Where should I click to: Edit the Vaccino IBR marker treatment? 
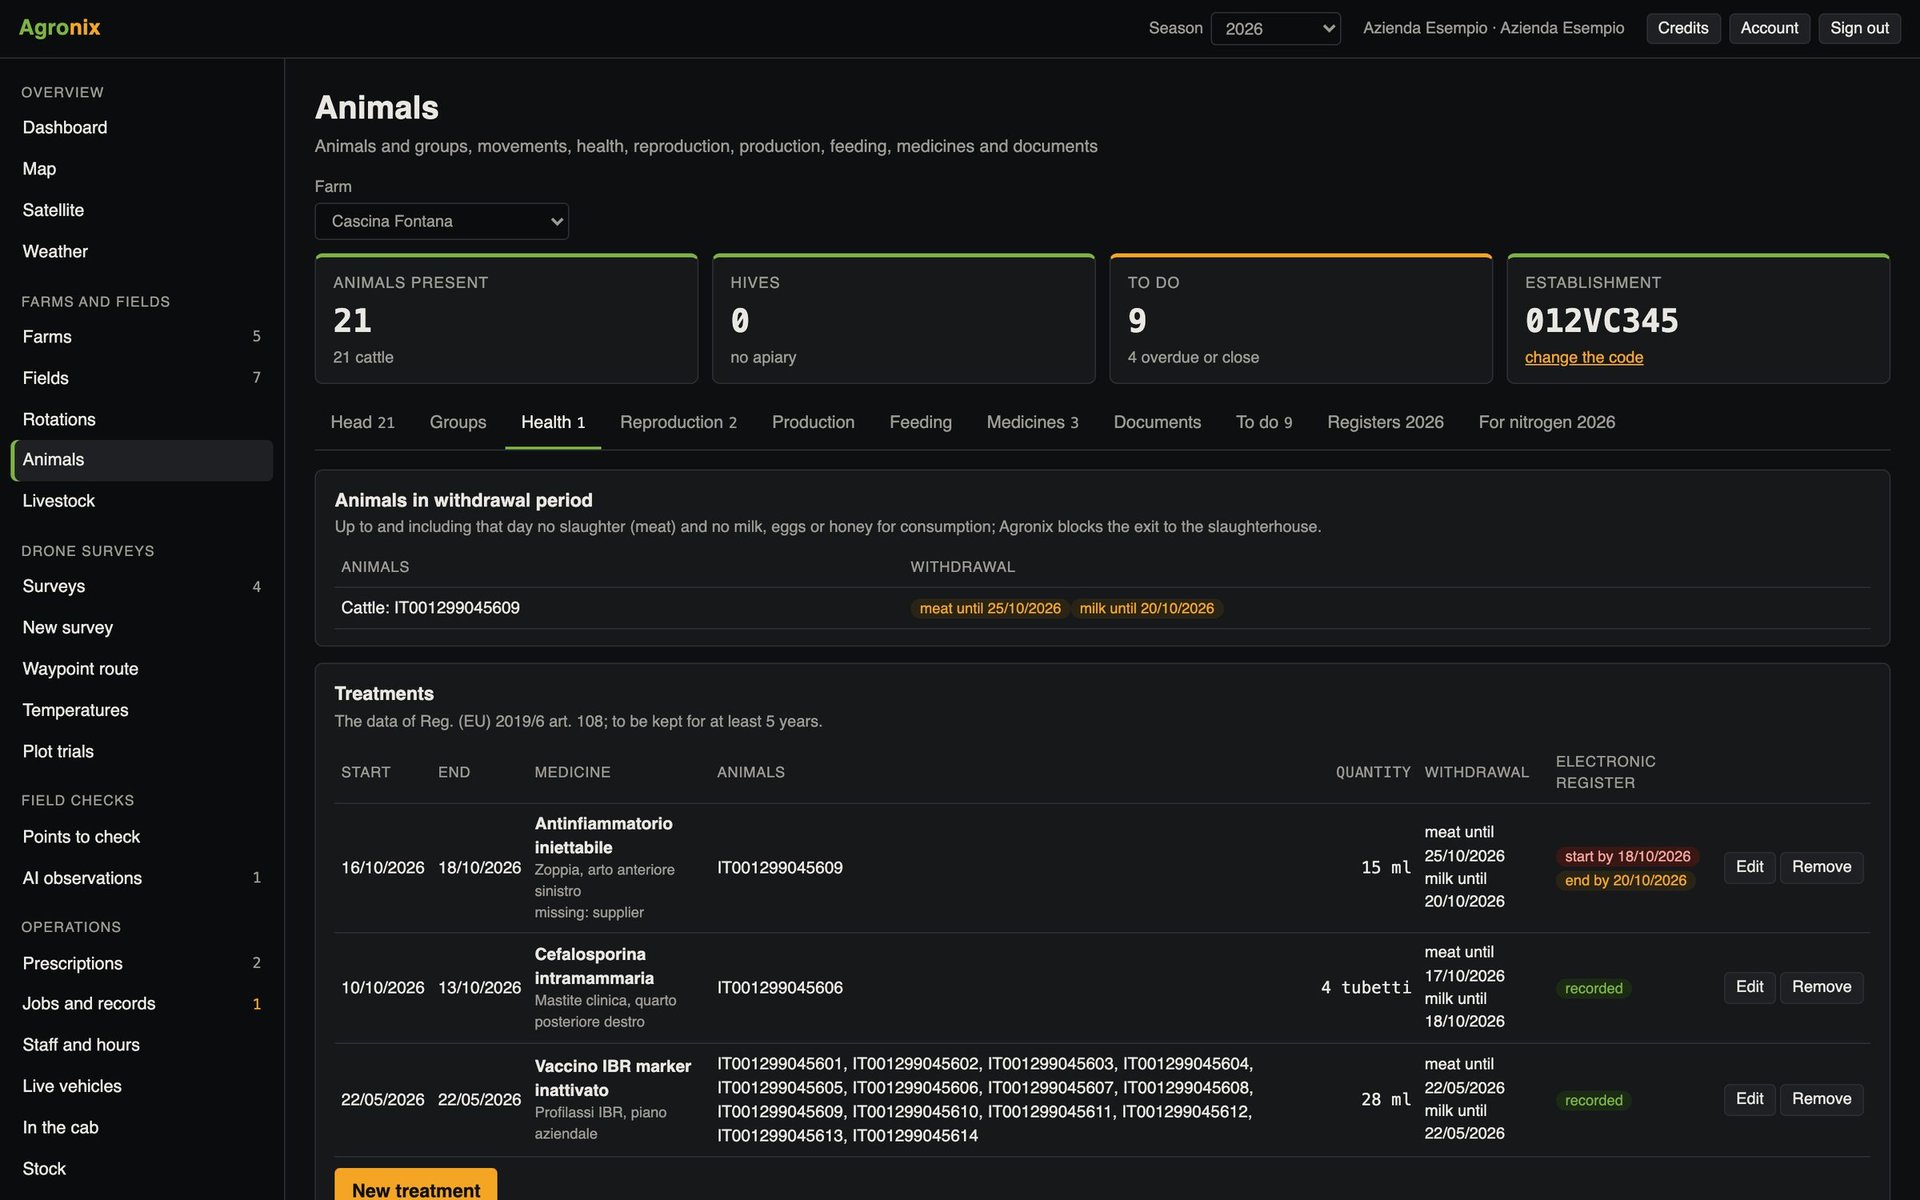click(x=1749, y=1099)
